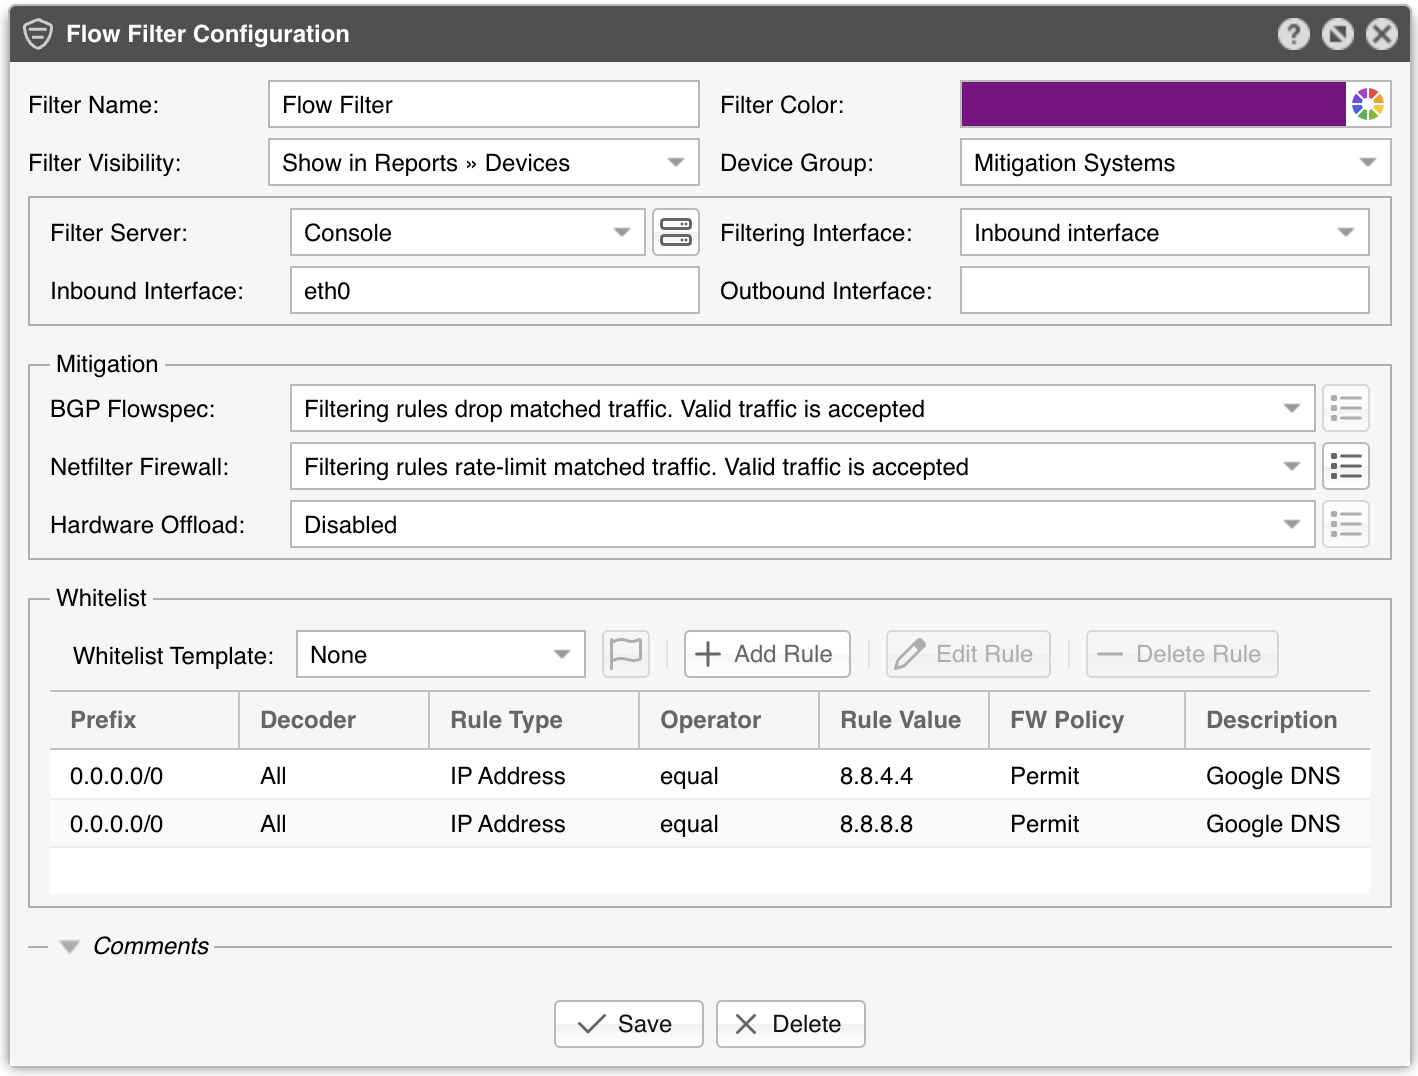Close the Flow Filter Configuration window

click(x=1381, y=34)
